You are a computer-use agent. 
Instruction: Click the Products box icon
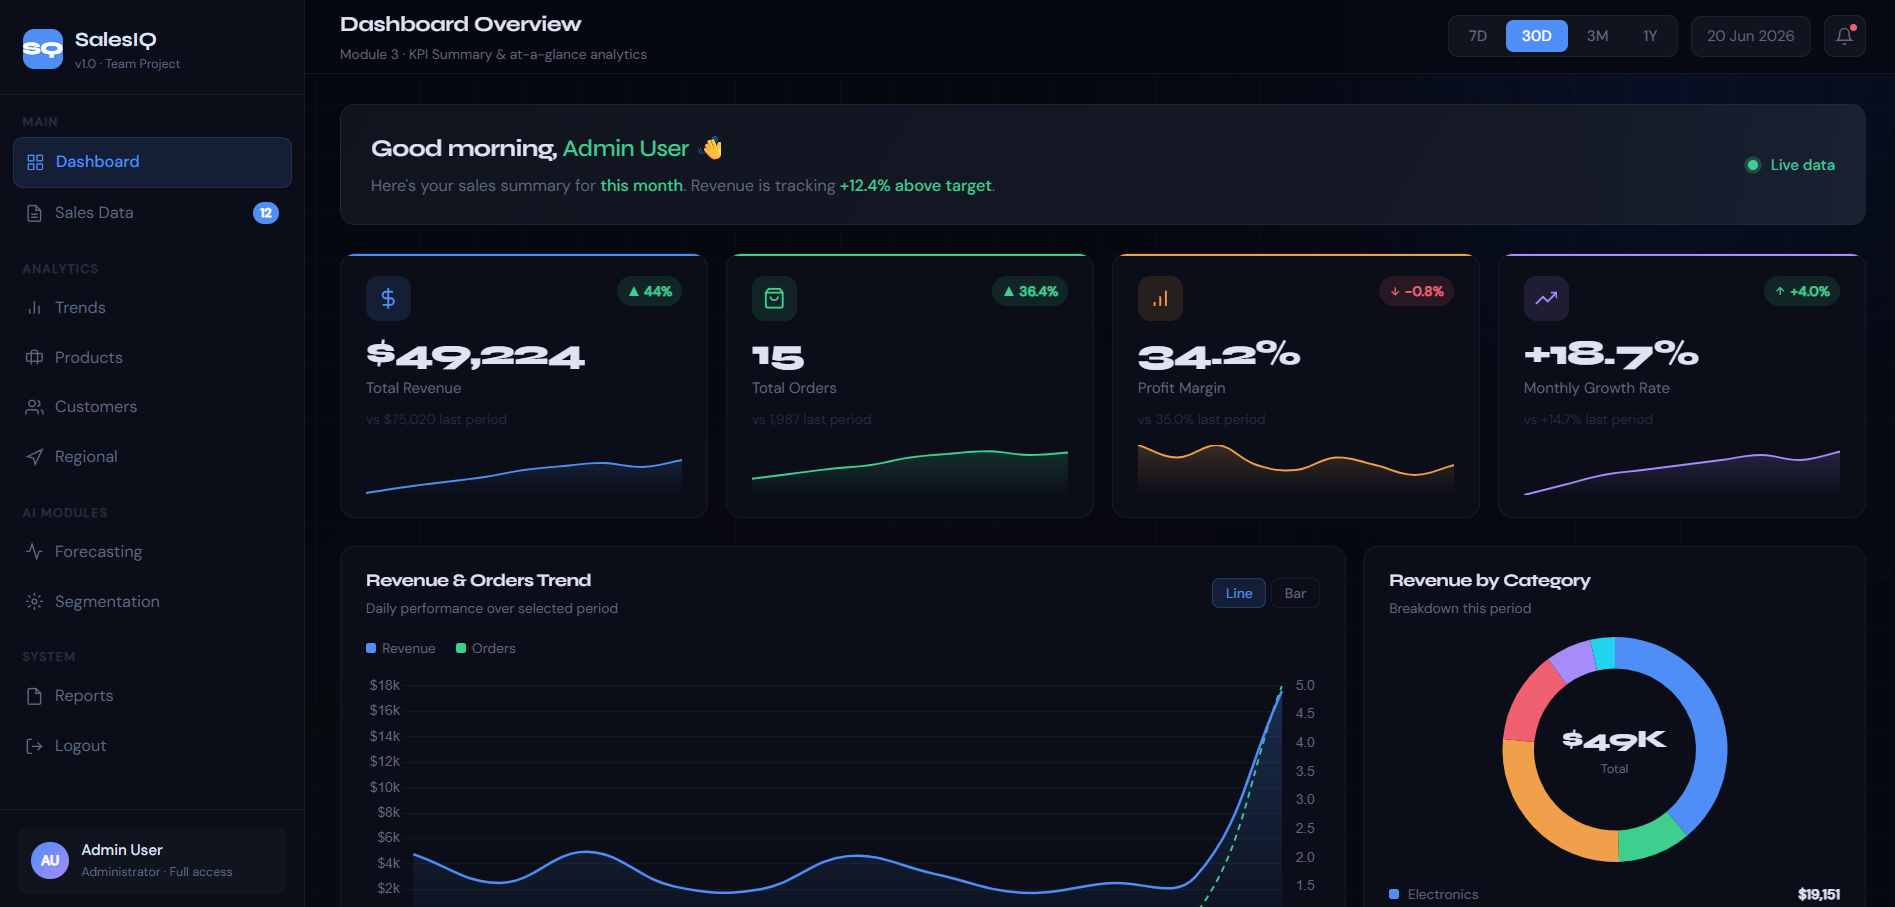[x=34, y=357]
